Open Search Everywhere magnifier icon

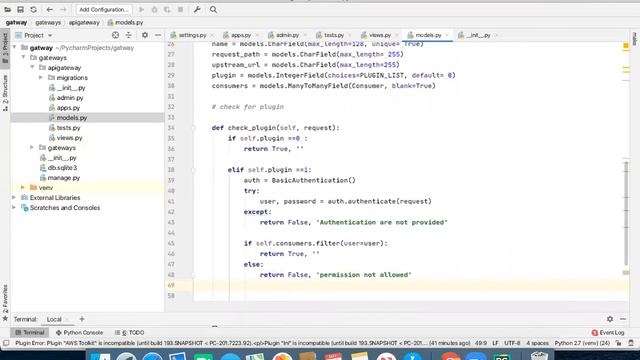pos(213,9)
